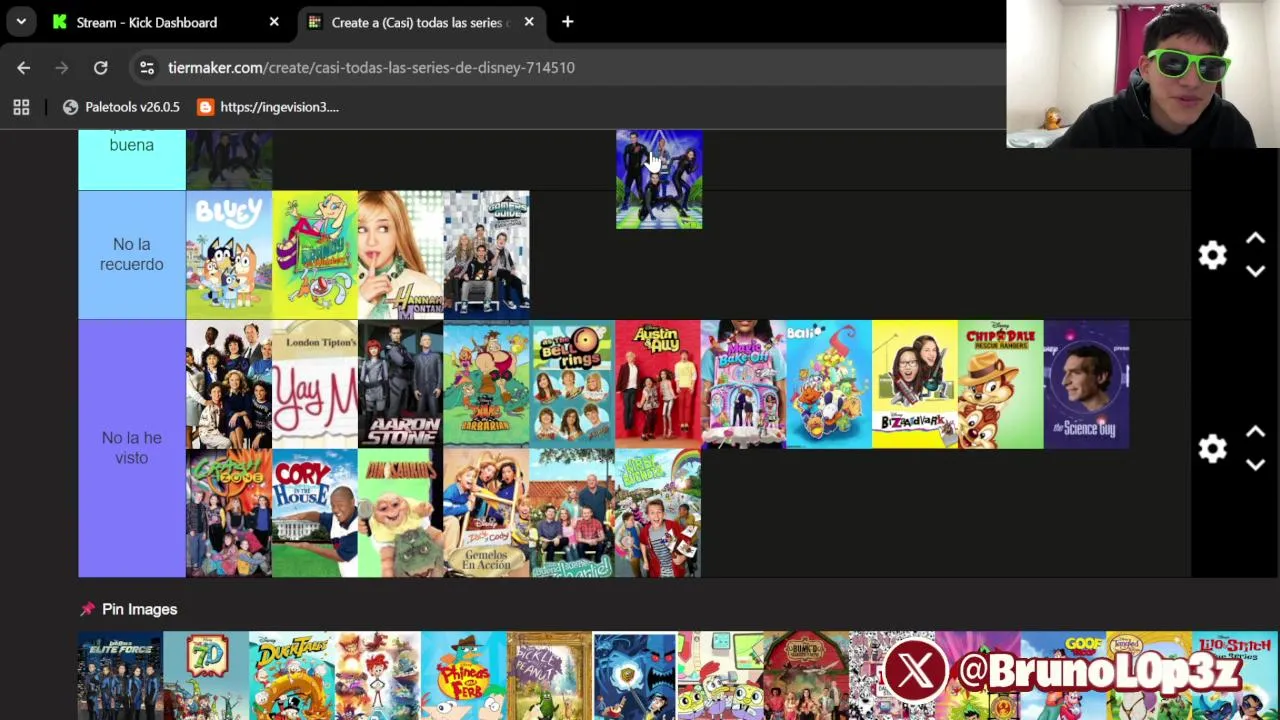
Task: Select the Austin & Ally thumbnail
Action: coord(658,384)
